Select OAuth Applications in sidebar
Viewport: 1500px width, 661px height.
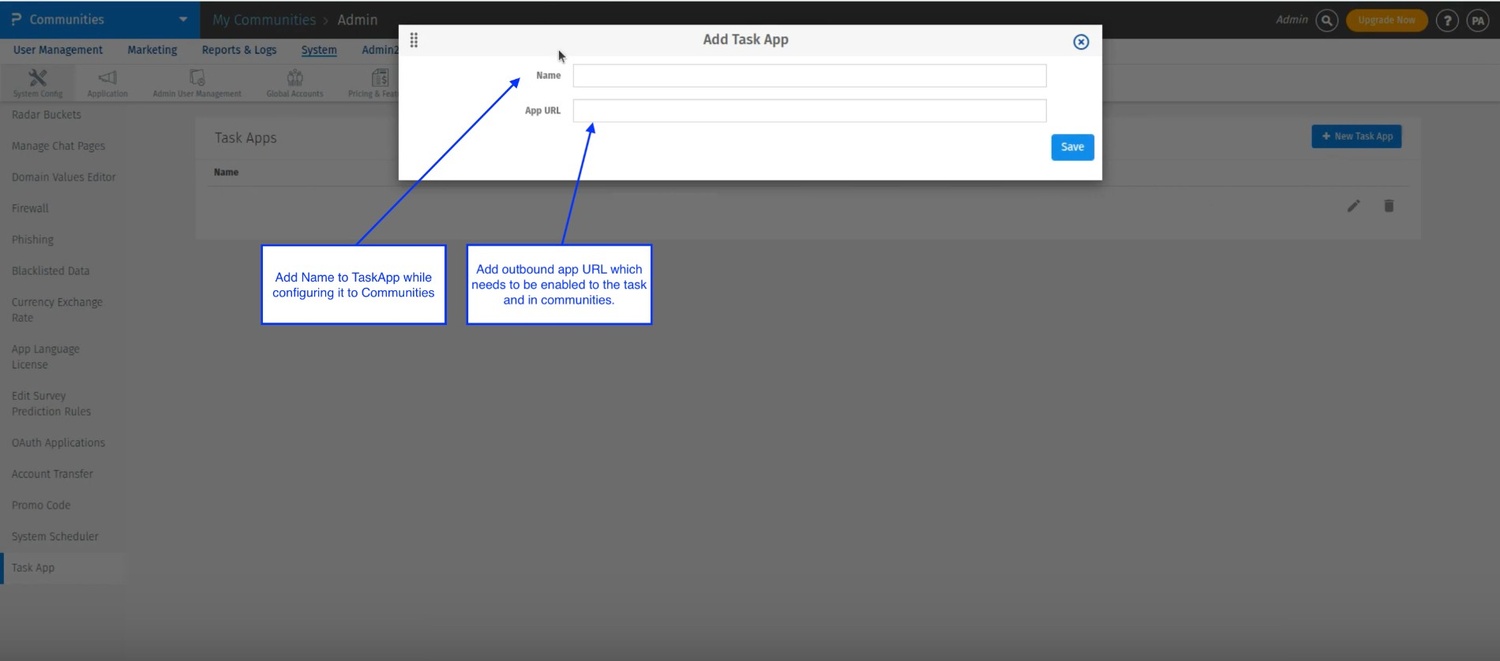[x=58, y=443]
